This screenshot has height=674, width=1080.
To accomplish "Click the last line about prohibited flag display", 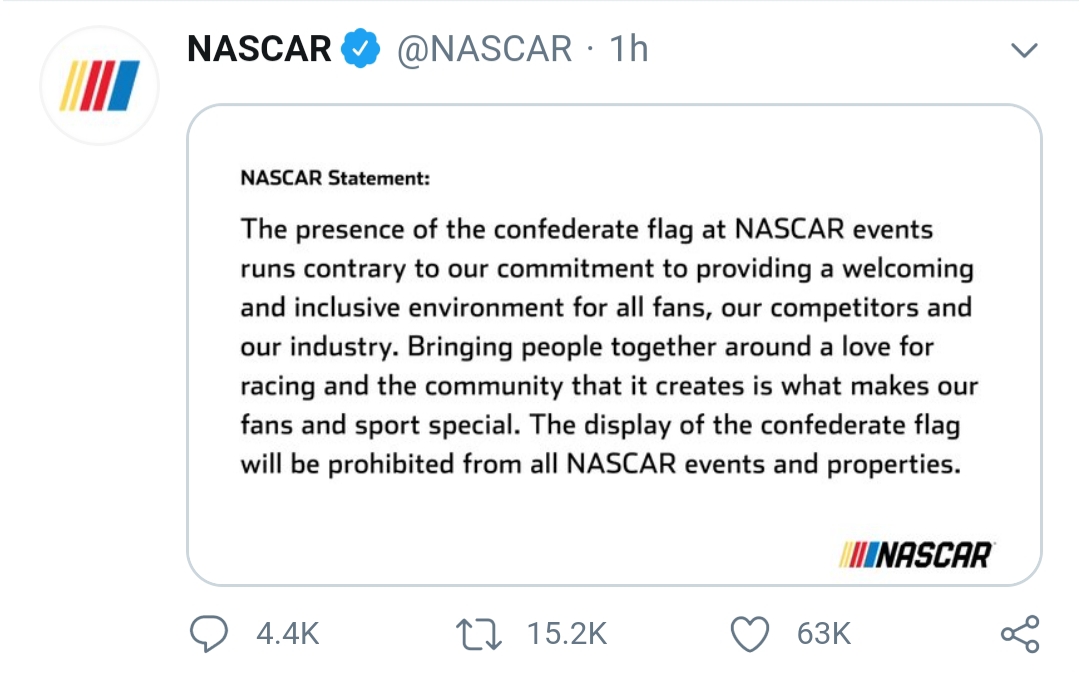I will 600,464.
